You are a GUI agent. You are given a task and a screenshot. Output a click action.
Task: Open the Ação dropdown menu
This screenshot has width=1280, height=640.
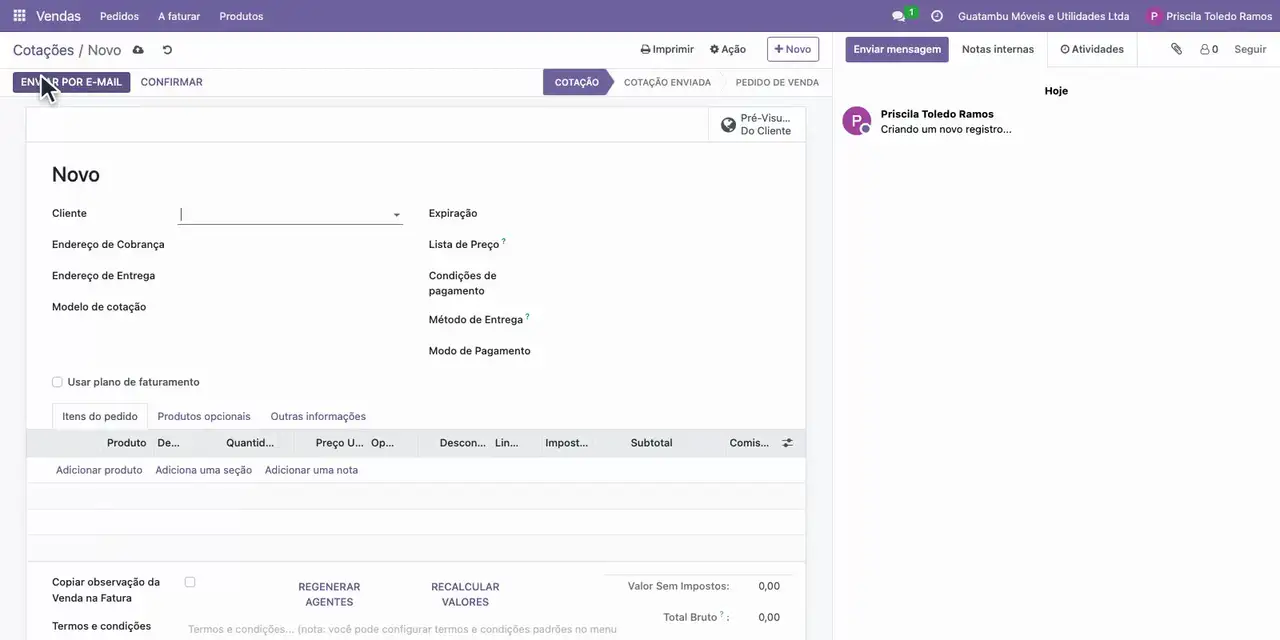coord(728,49)
